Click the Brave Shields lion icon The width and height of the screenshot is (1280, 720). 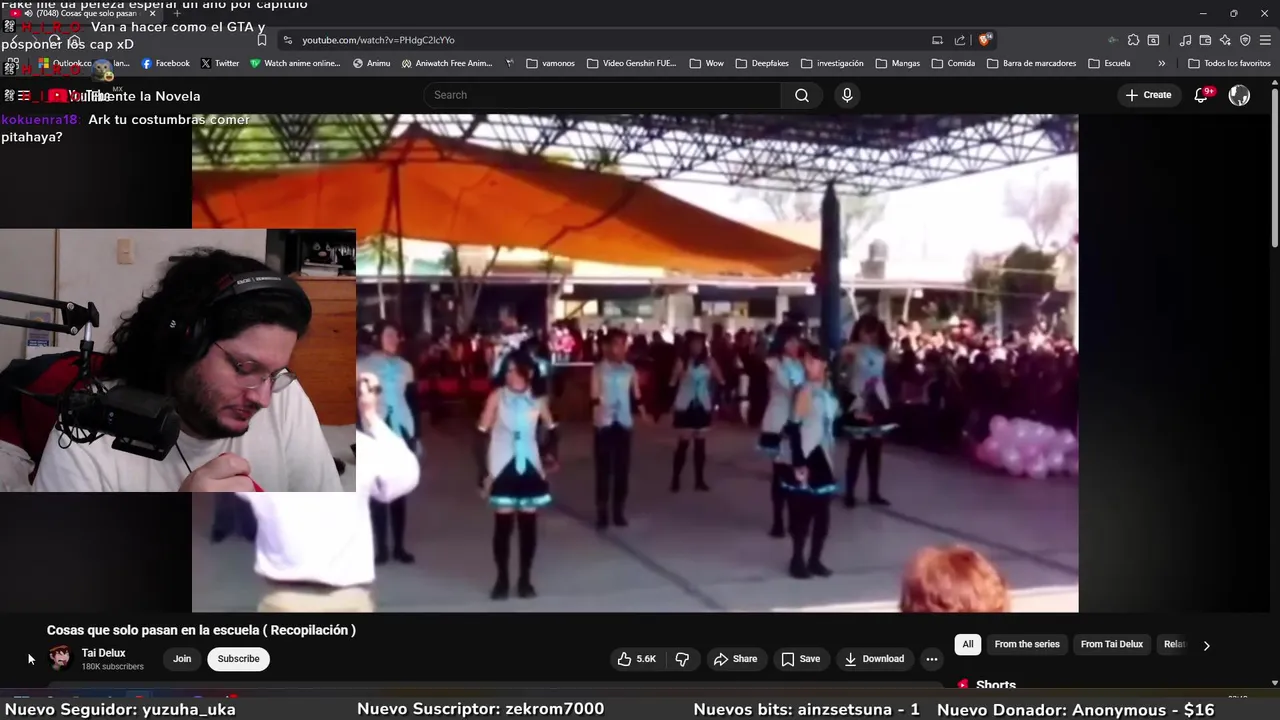[985, 40]
